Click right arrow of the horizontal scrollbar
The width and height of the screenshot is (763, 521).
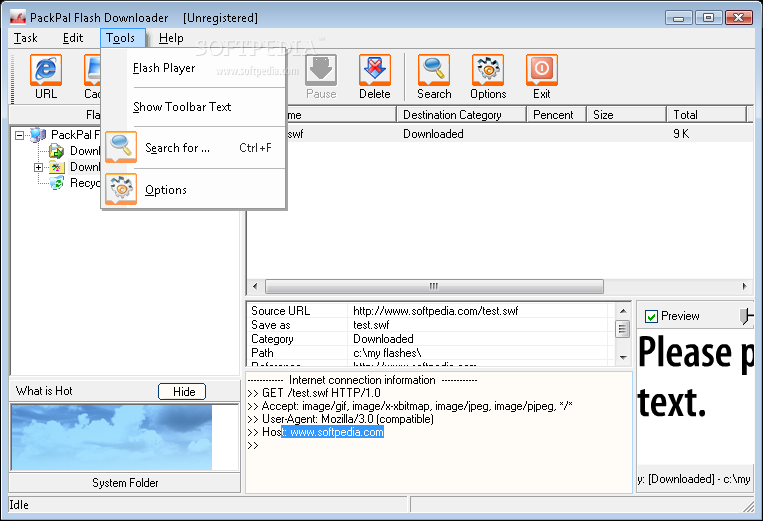[745, 286]
